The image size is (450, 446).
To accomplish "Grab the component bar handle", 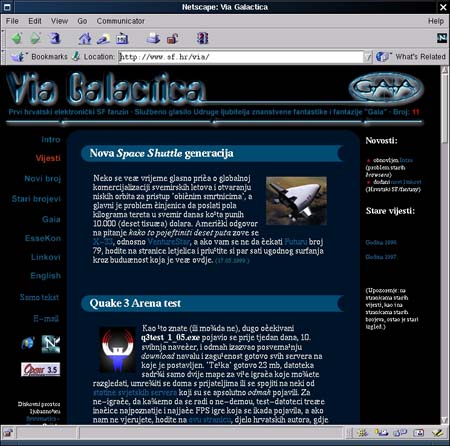I will click(349, 433).
